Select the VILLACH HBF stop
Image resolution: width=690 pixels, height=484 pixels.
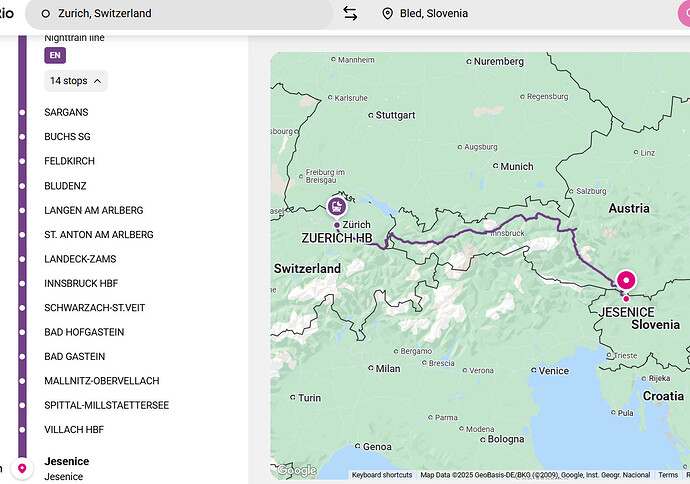[x=74, y=429]
